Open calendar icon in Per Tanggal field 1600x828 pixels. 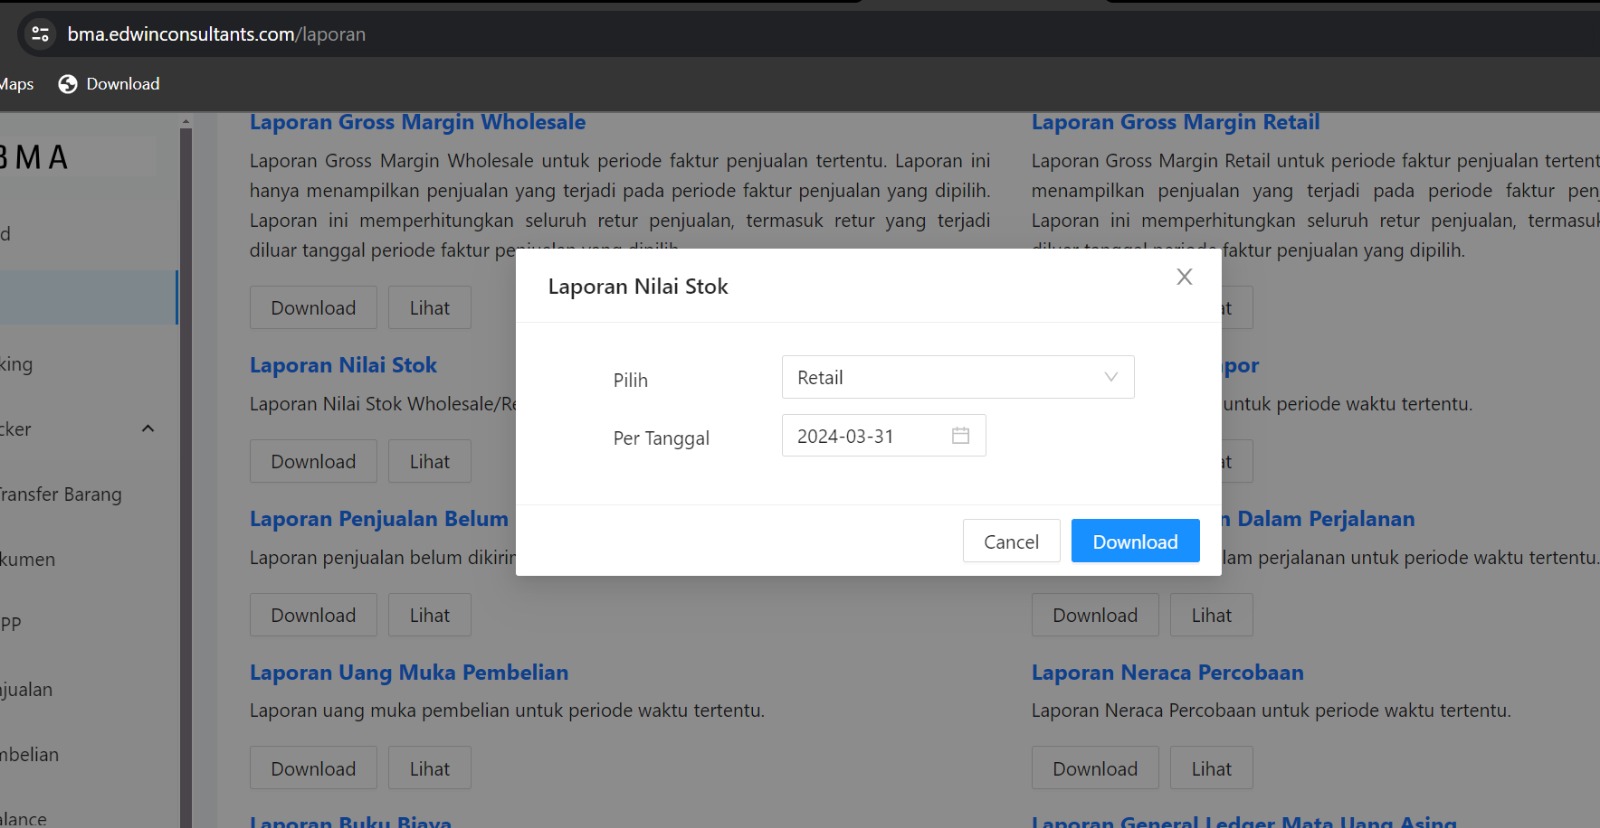(960, 436)
